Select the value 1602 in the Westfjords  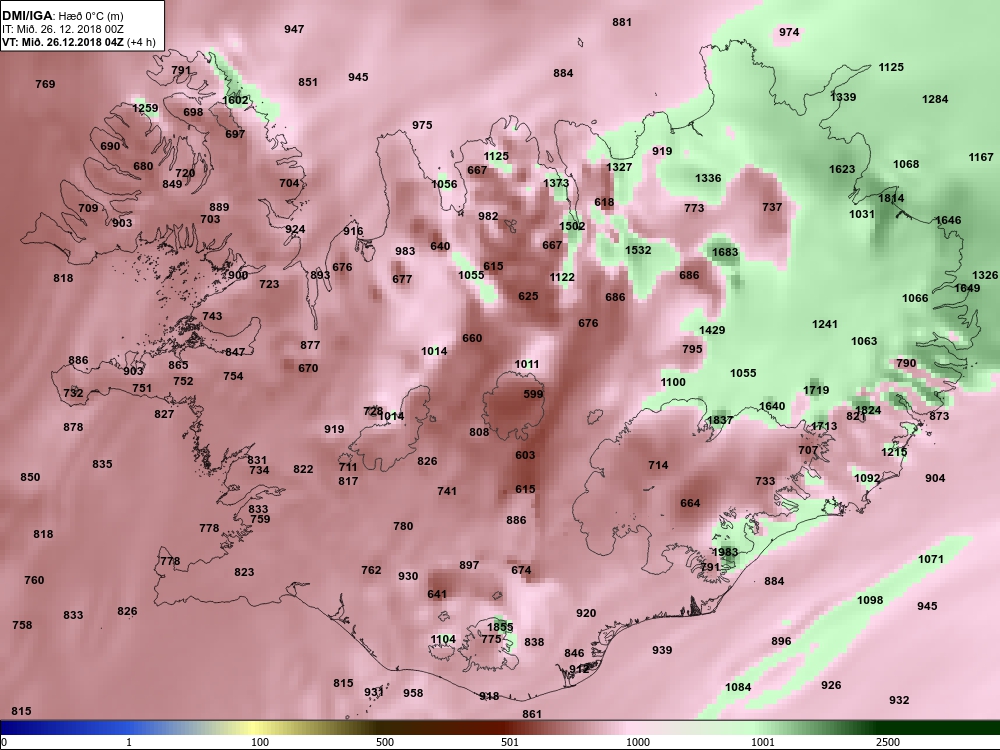click(x=235, y=99)
